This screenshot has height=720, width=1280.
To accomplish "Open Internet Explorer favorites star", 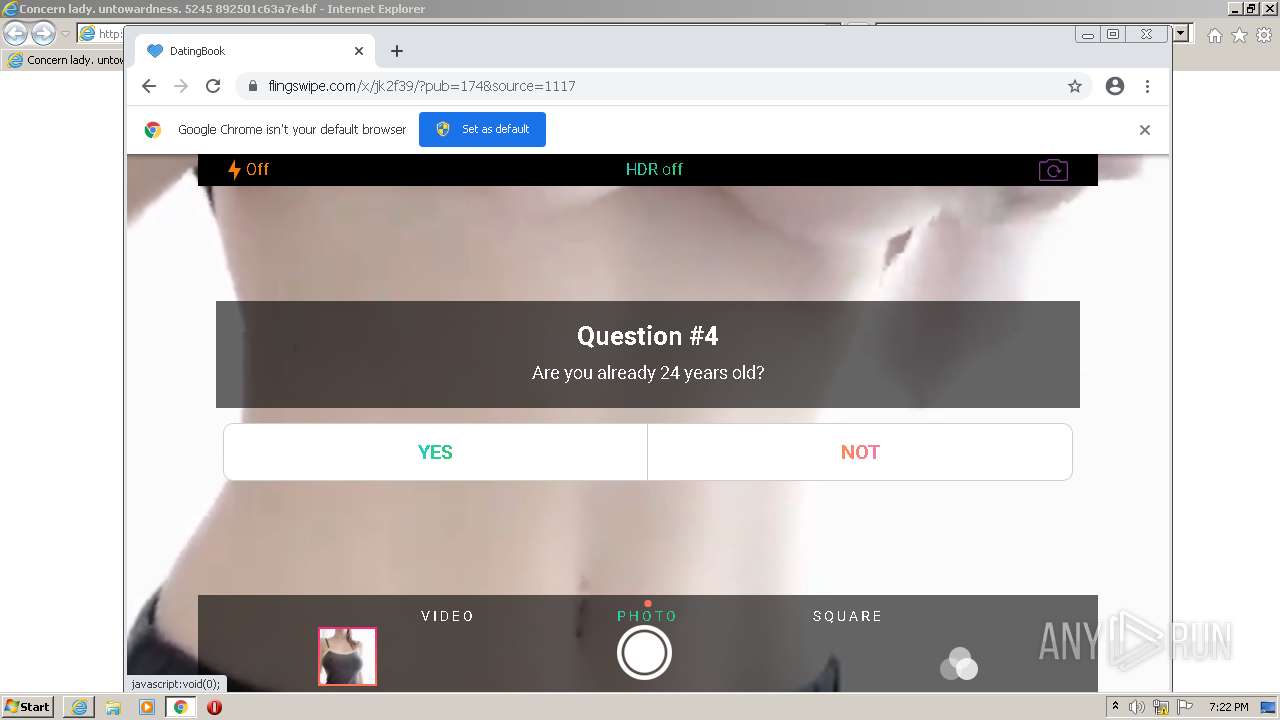I will pos(1240,35).
